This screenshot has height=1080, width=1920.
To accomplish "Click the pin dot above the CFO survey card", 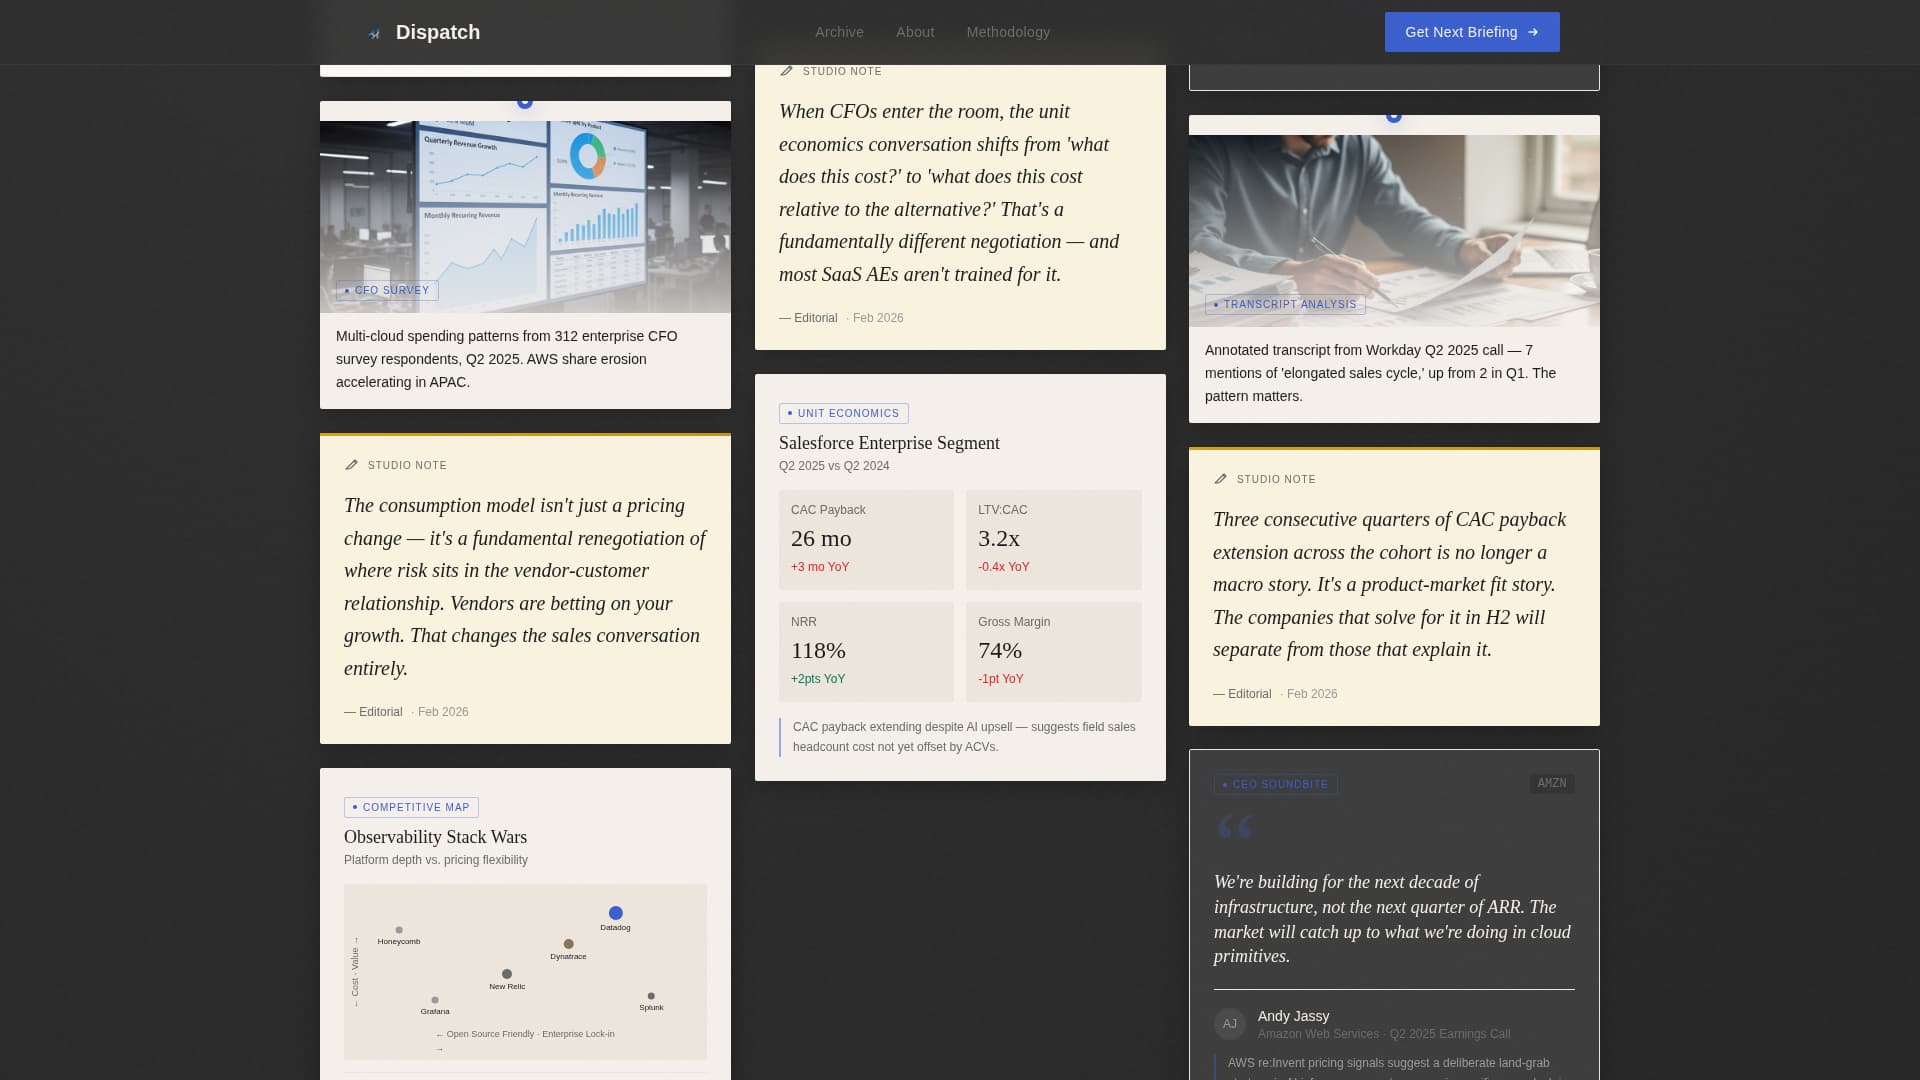I will [x=525, y=102].
